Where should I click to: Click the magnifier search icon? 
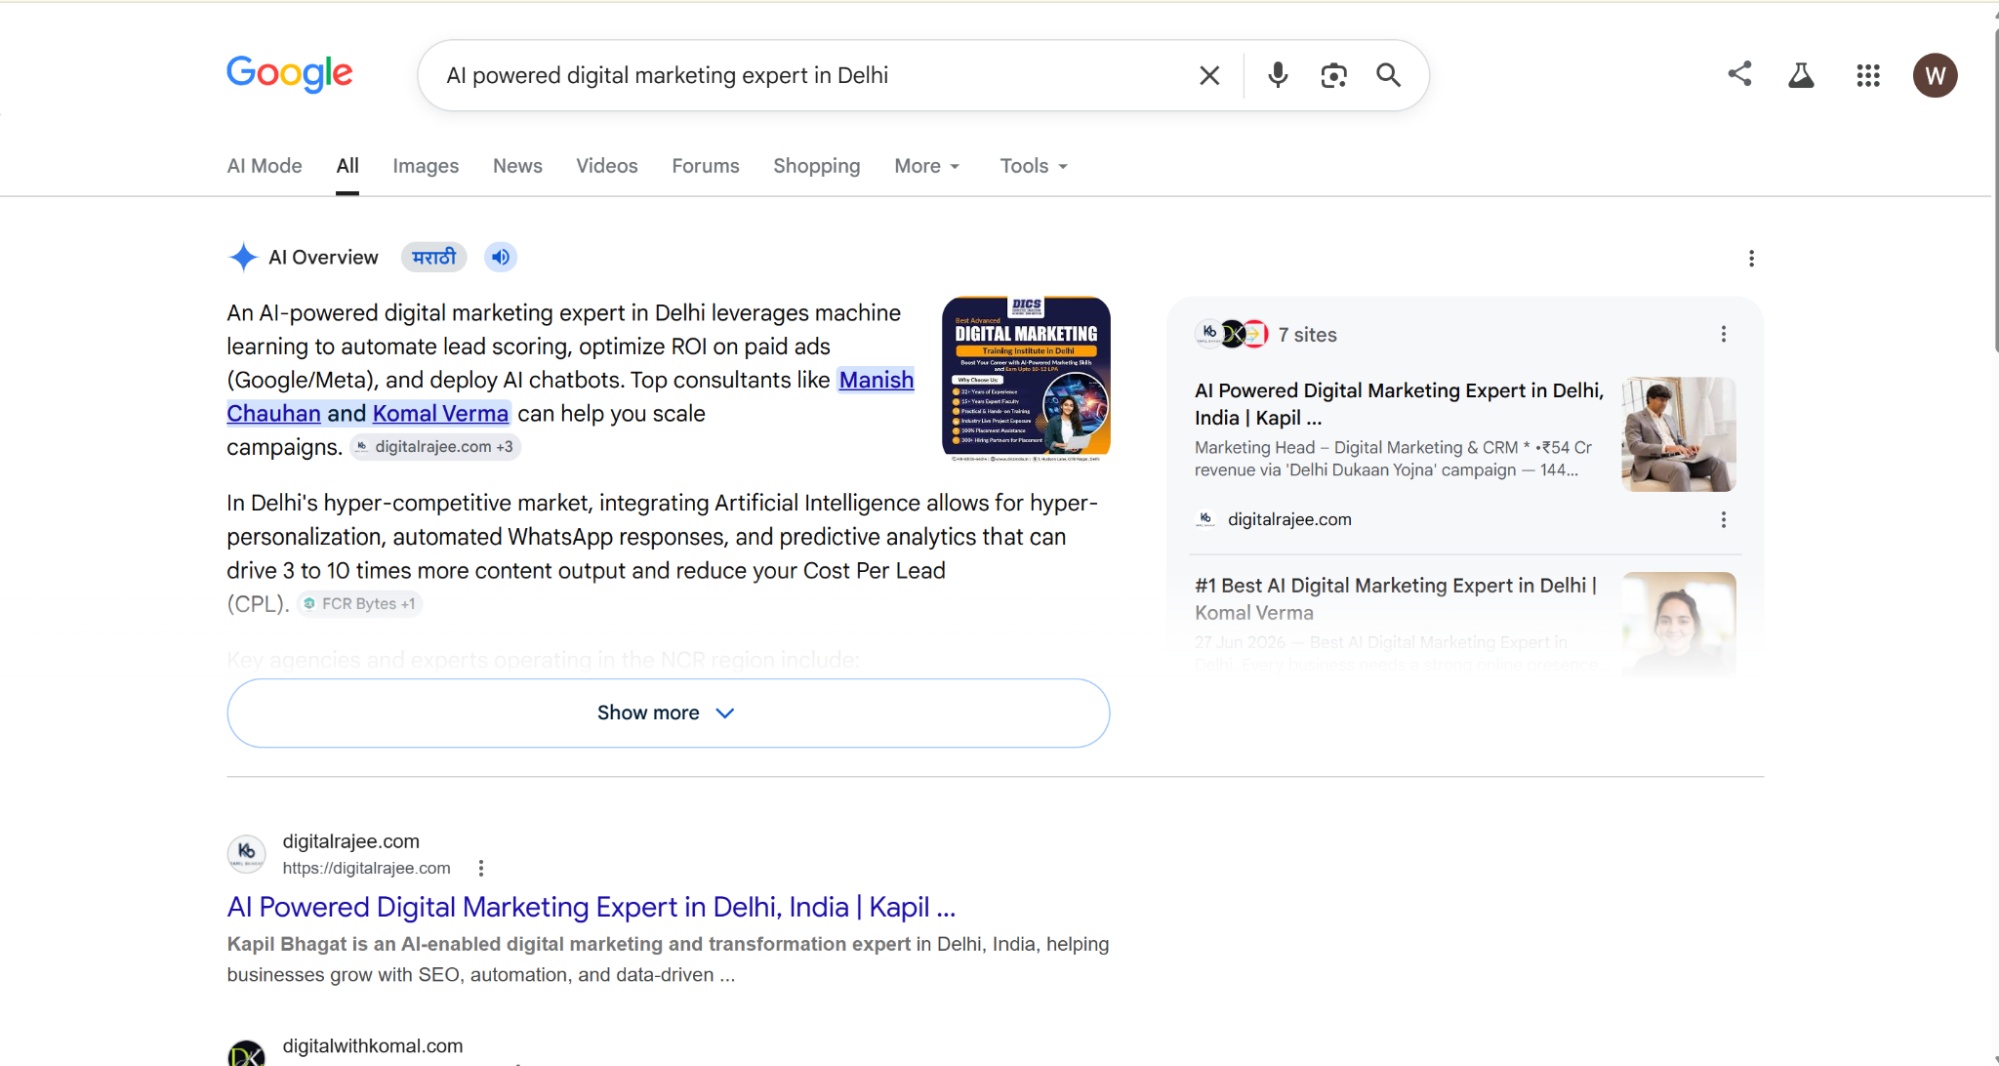pos(1388,75)
